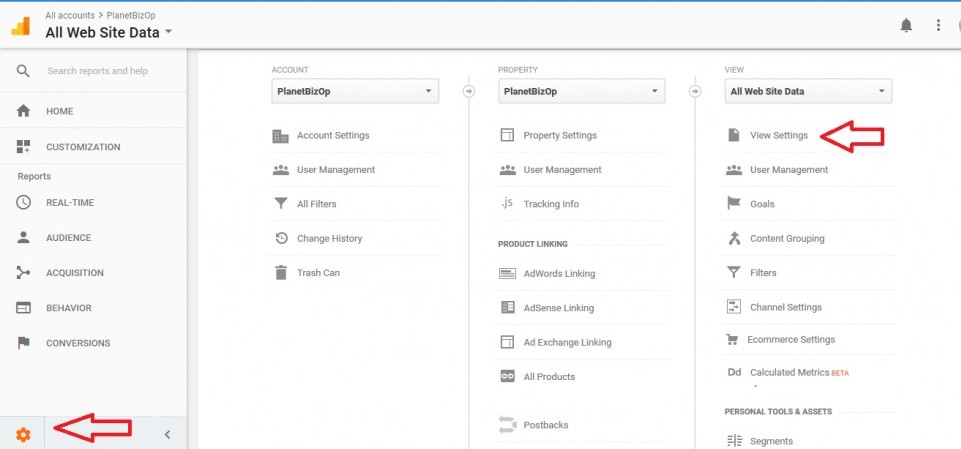
Task: Open the Tracking Info link
Action: click(551, 204)
